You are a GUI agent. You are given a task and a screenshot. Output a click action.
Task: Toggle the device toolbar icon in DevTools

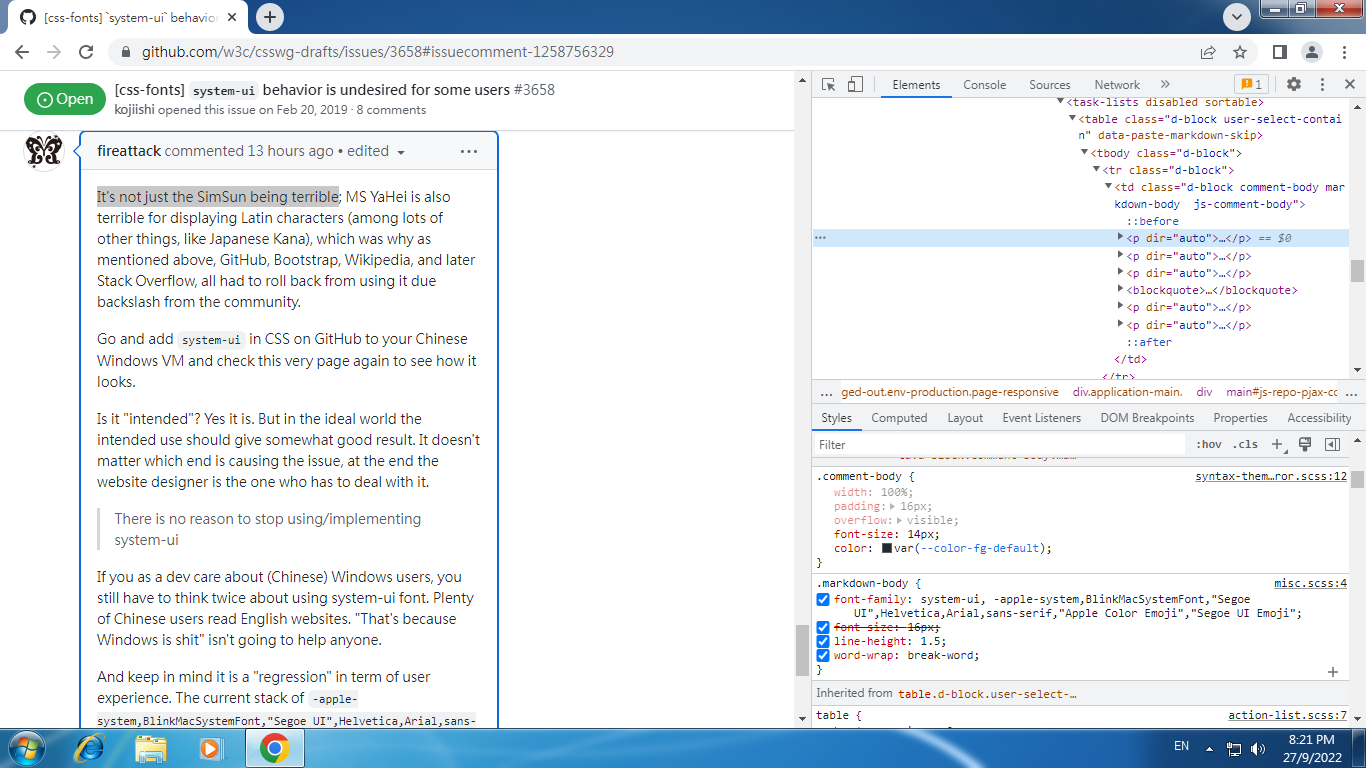click(x=855, y=85)
